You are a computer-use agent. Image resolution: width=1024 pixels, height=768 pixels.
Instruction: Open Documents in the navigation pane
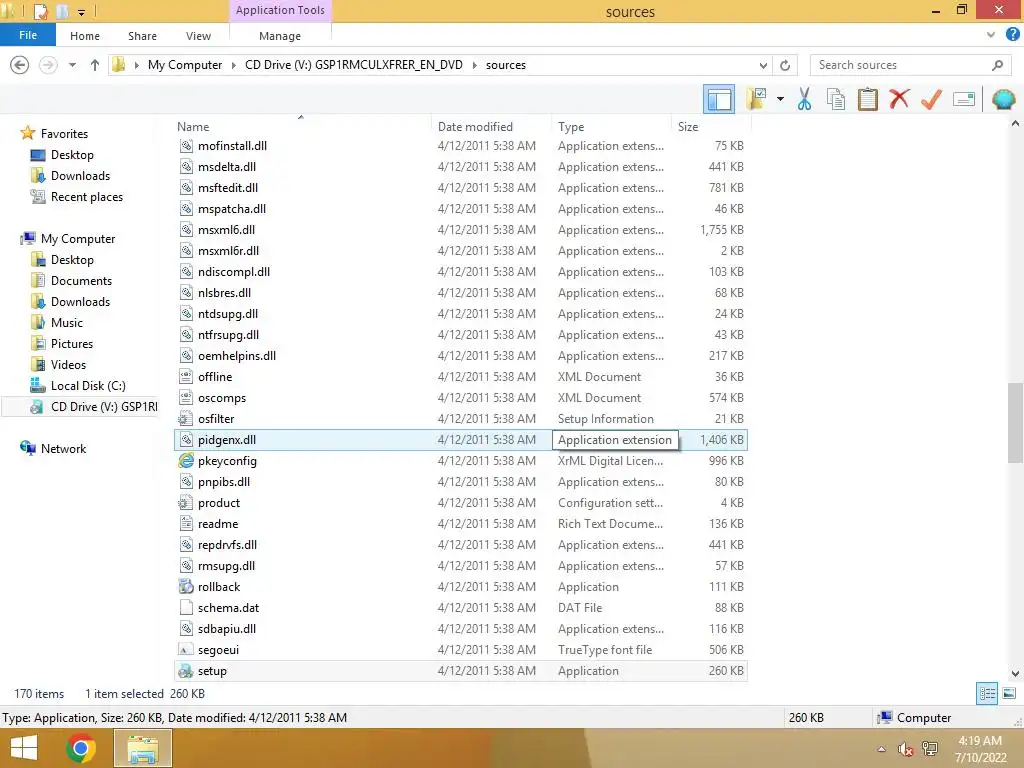click(82, 281)
